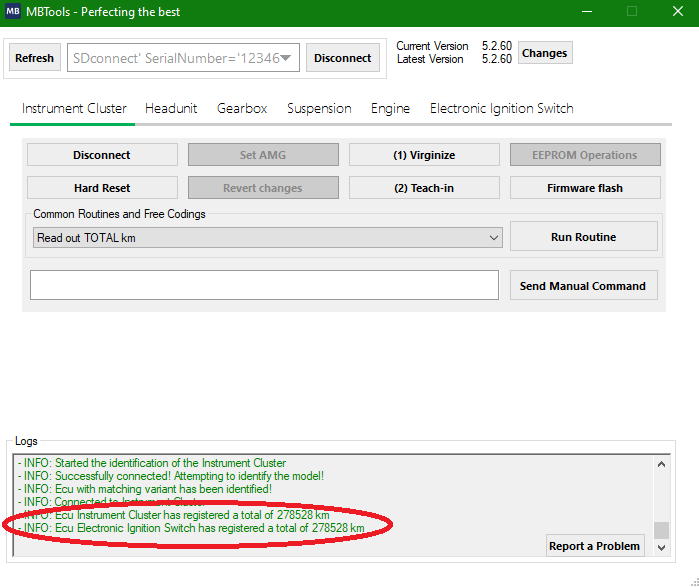The image size is (699, 587).
Task: Click the Refresh button
Action: 34,58
